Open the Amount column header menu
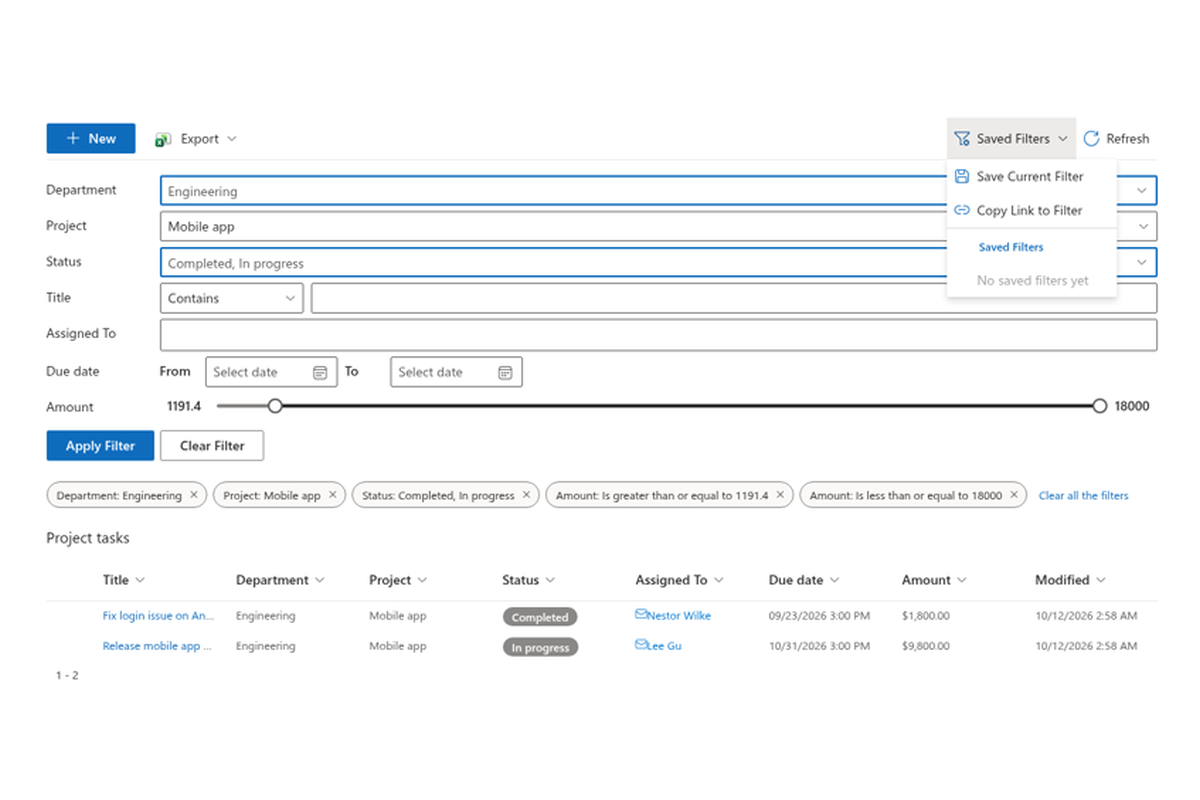 (934, 580)
